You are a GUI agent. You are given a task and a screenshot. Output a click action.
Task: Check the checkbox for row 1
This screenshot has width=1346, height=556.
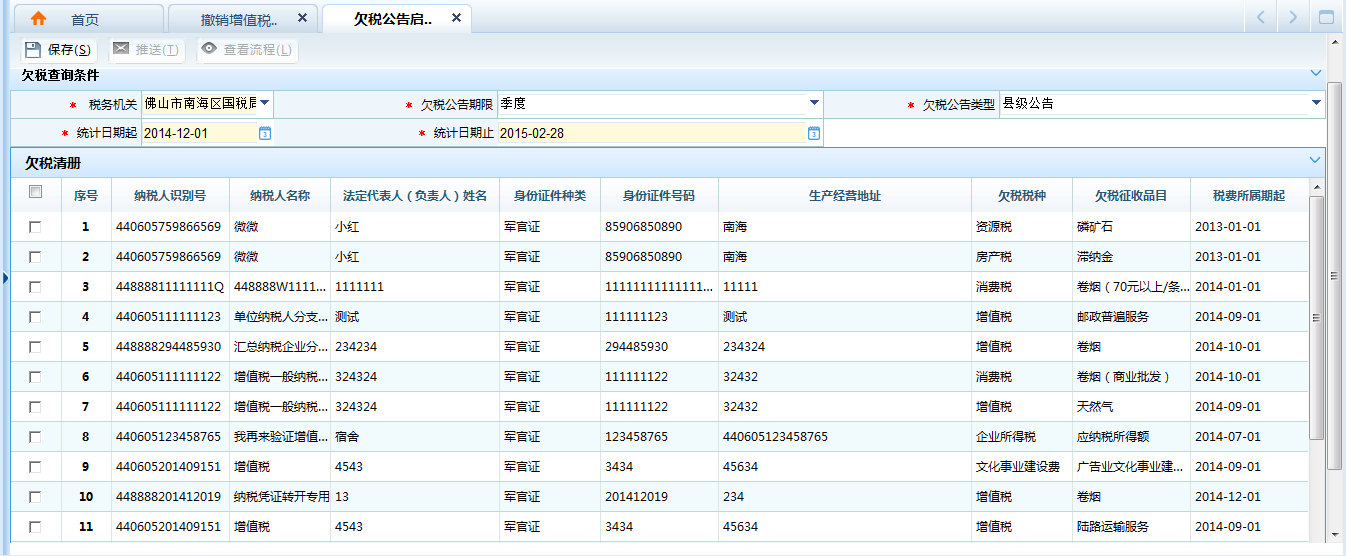click(36, 227)
